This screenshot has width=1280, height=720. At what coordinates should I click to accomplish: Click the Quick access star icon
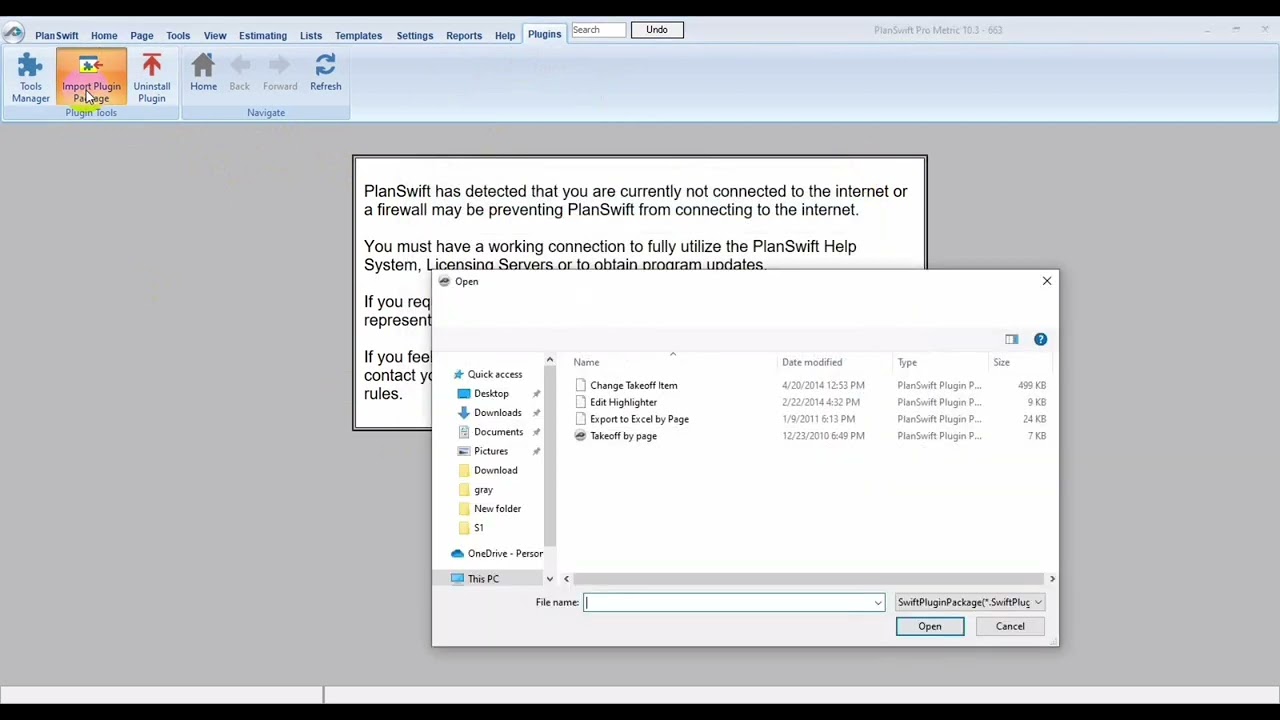[458, 374]
